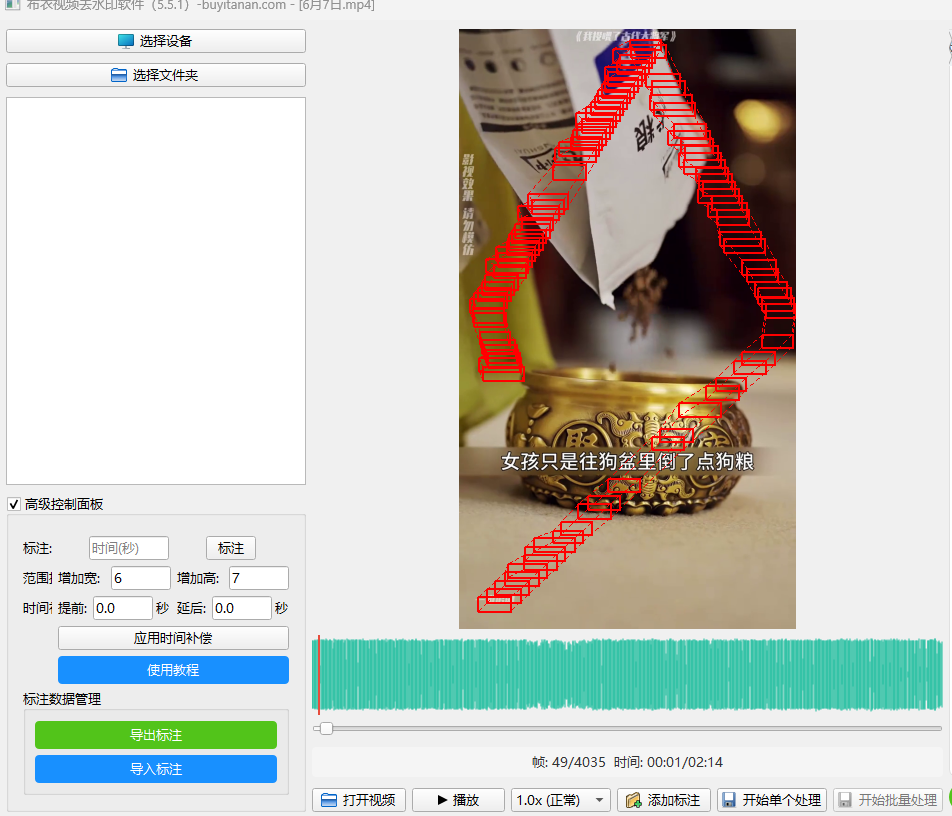Click the folder icon on 选择文件夹 button
The width and height of the screenshot is (952, 816).
point(119,75)
